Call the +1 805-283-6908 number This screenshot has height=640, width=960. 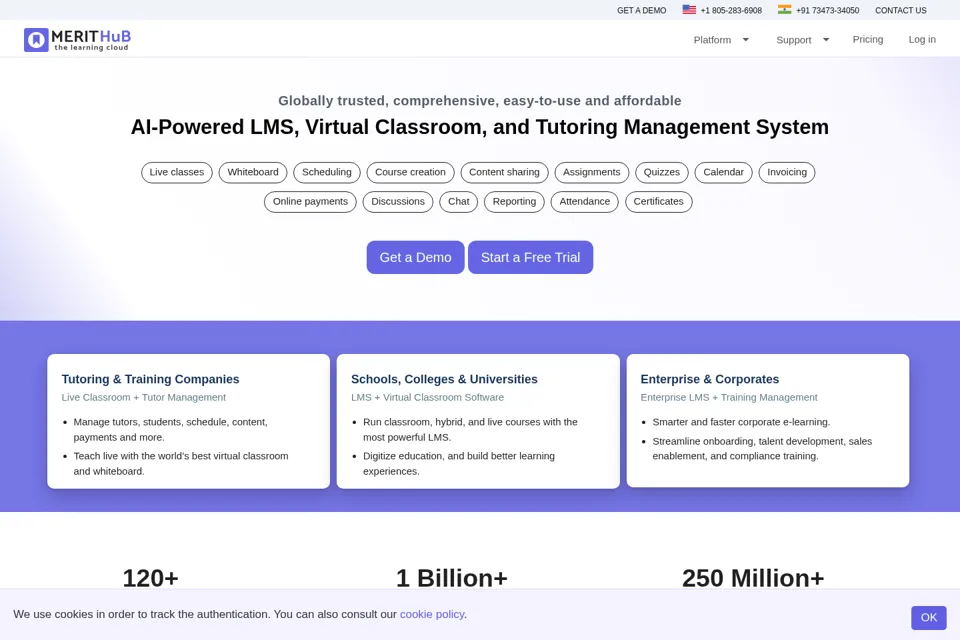[731, 10]
